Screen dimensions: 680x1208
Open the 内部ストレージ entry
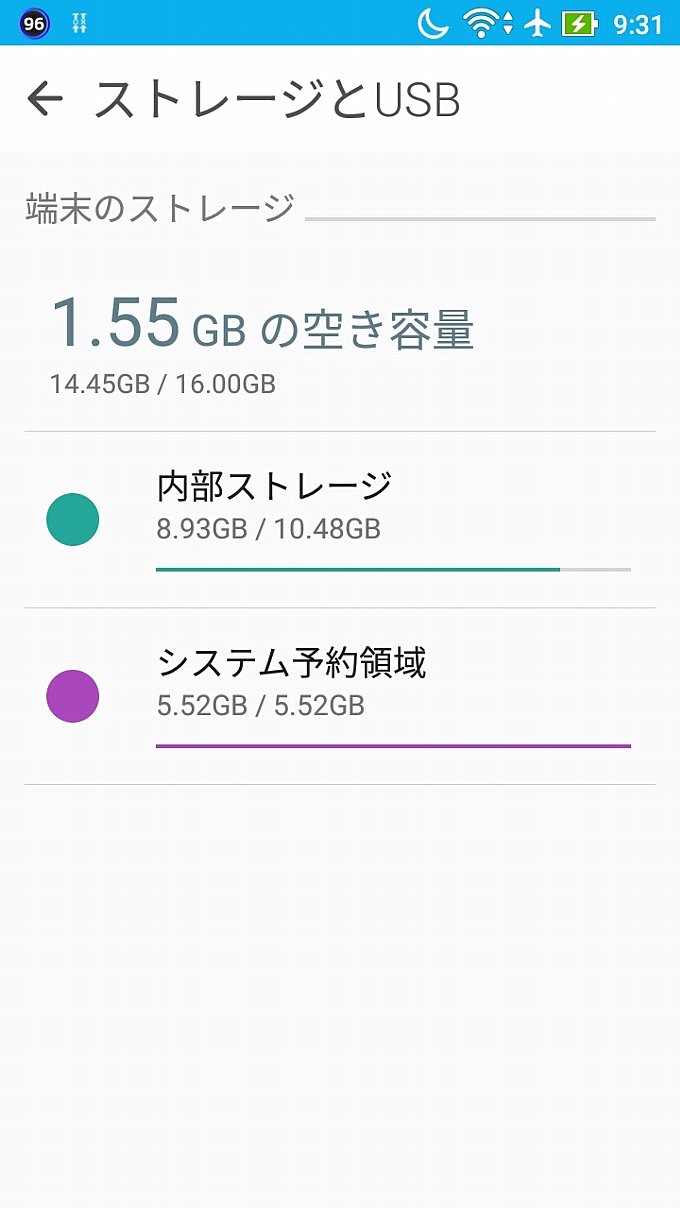click(x=340, y=520)
